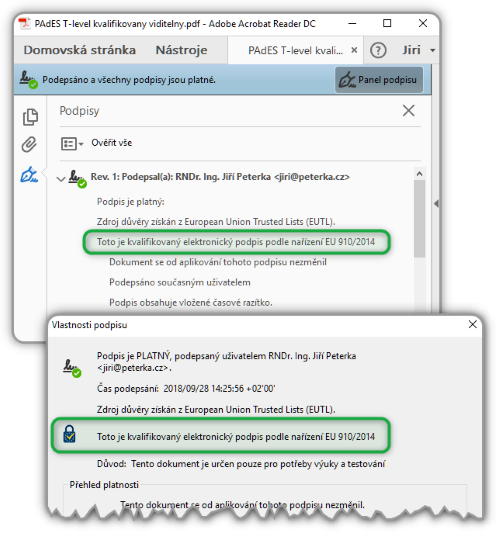Open the Page Thumbnails sidebar icon
This screenshot has height=537, width=500.
(x=30, y=117)
